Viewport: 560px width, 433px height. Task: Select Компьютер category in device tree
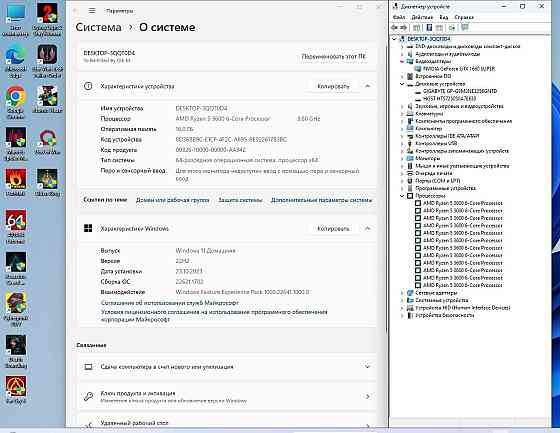coord(429,128)
